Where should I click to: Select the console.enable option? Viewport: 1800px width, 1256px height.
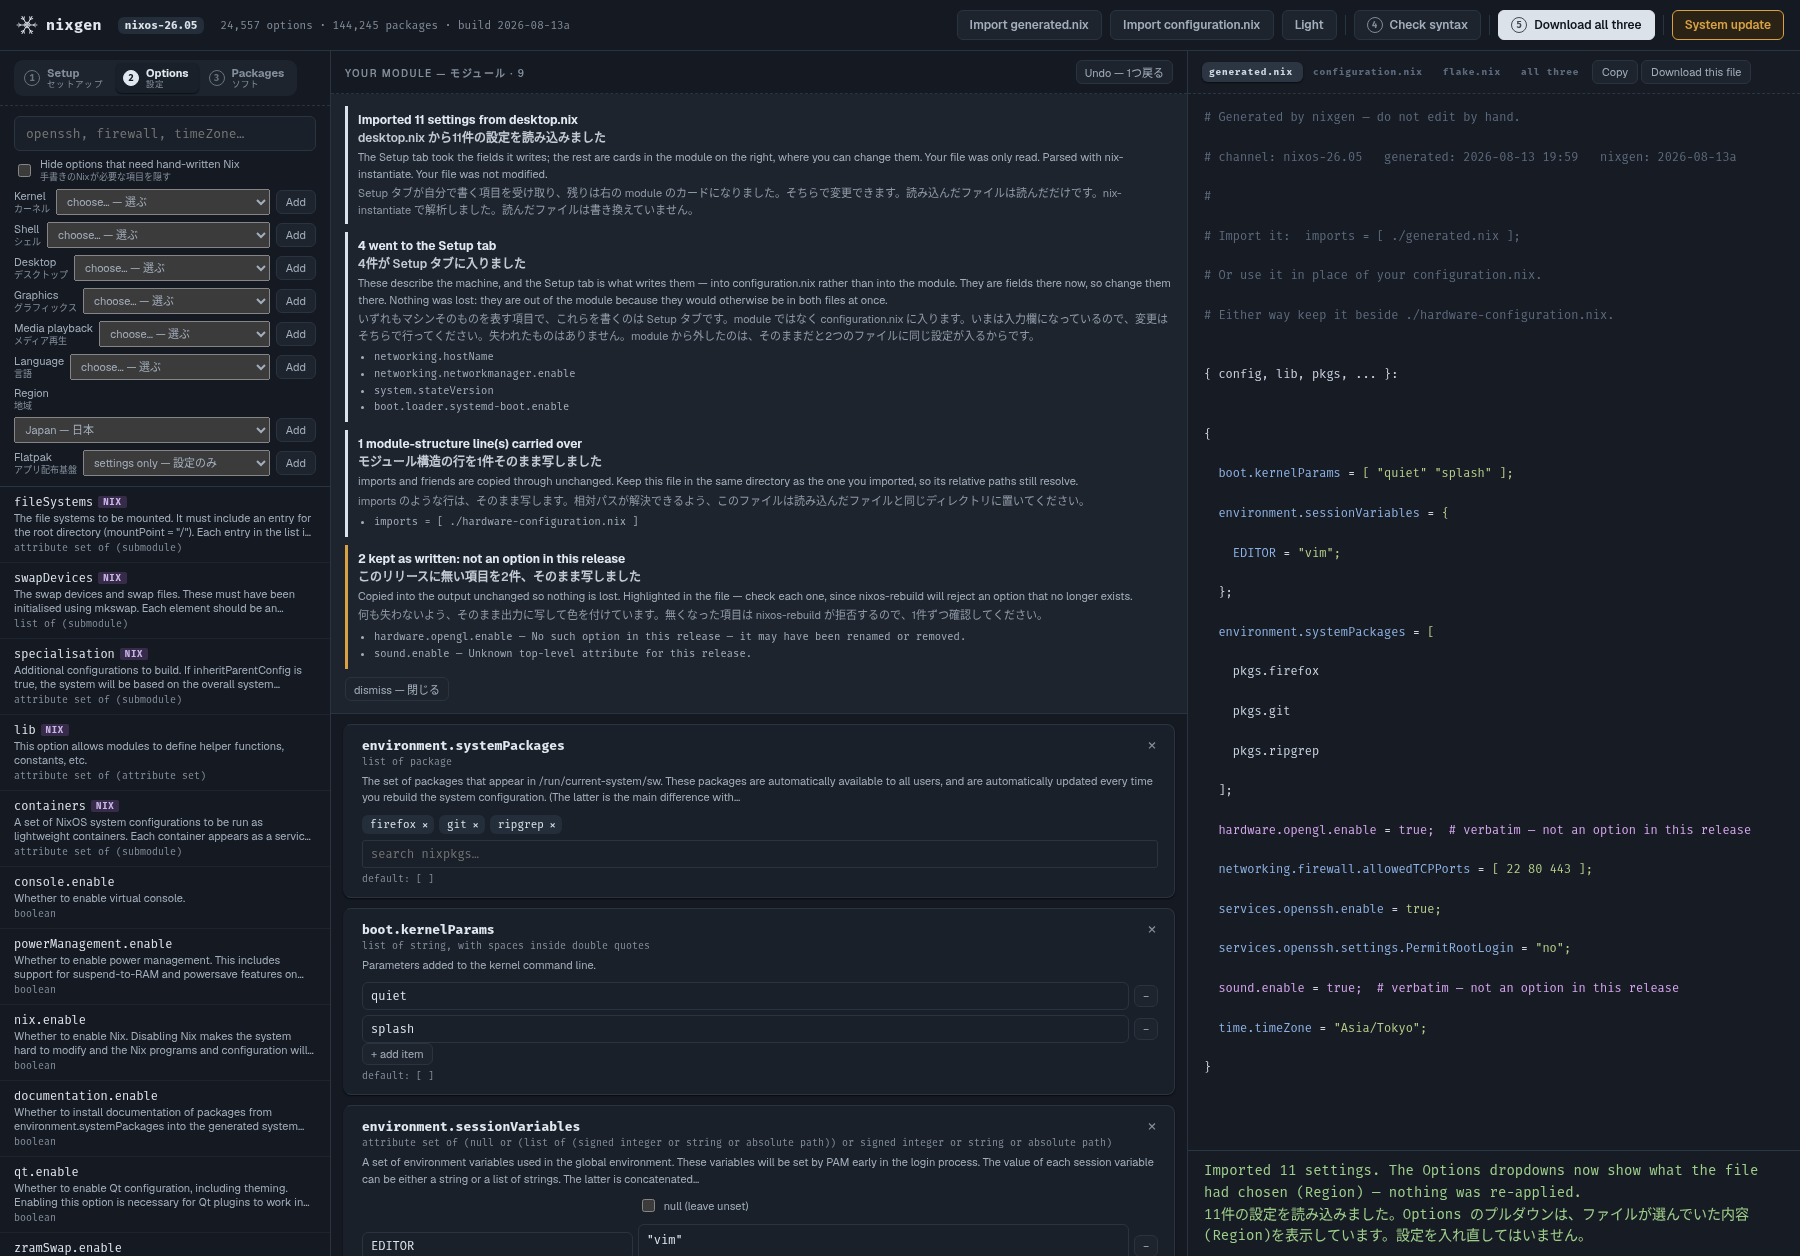(x=165, y=897)
